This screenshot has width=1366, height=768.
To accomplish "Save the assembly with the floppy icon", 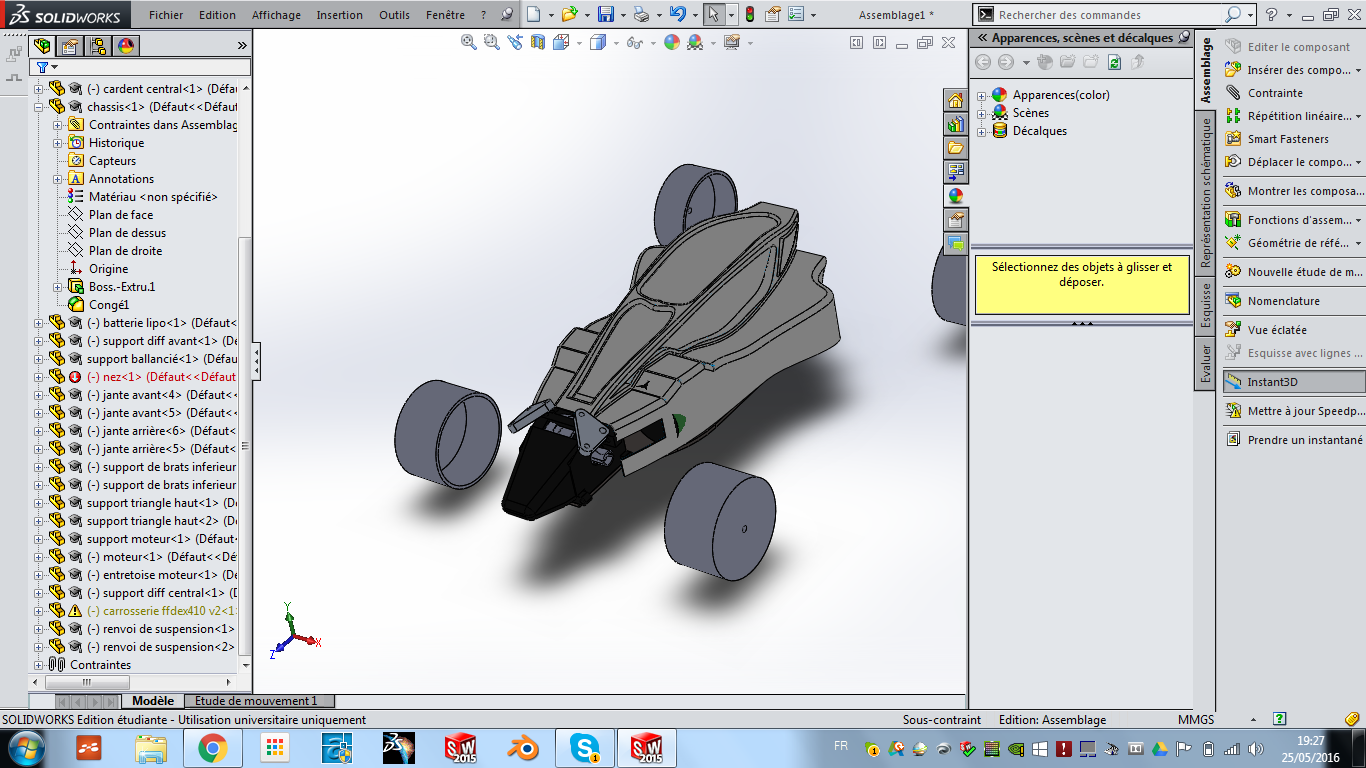I will [x=605, y=14].
